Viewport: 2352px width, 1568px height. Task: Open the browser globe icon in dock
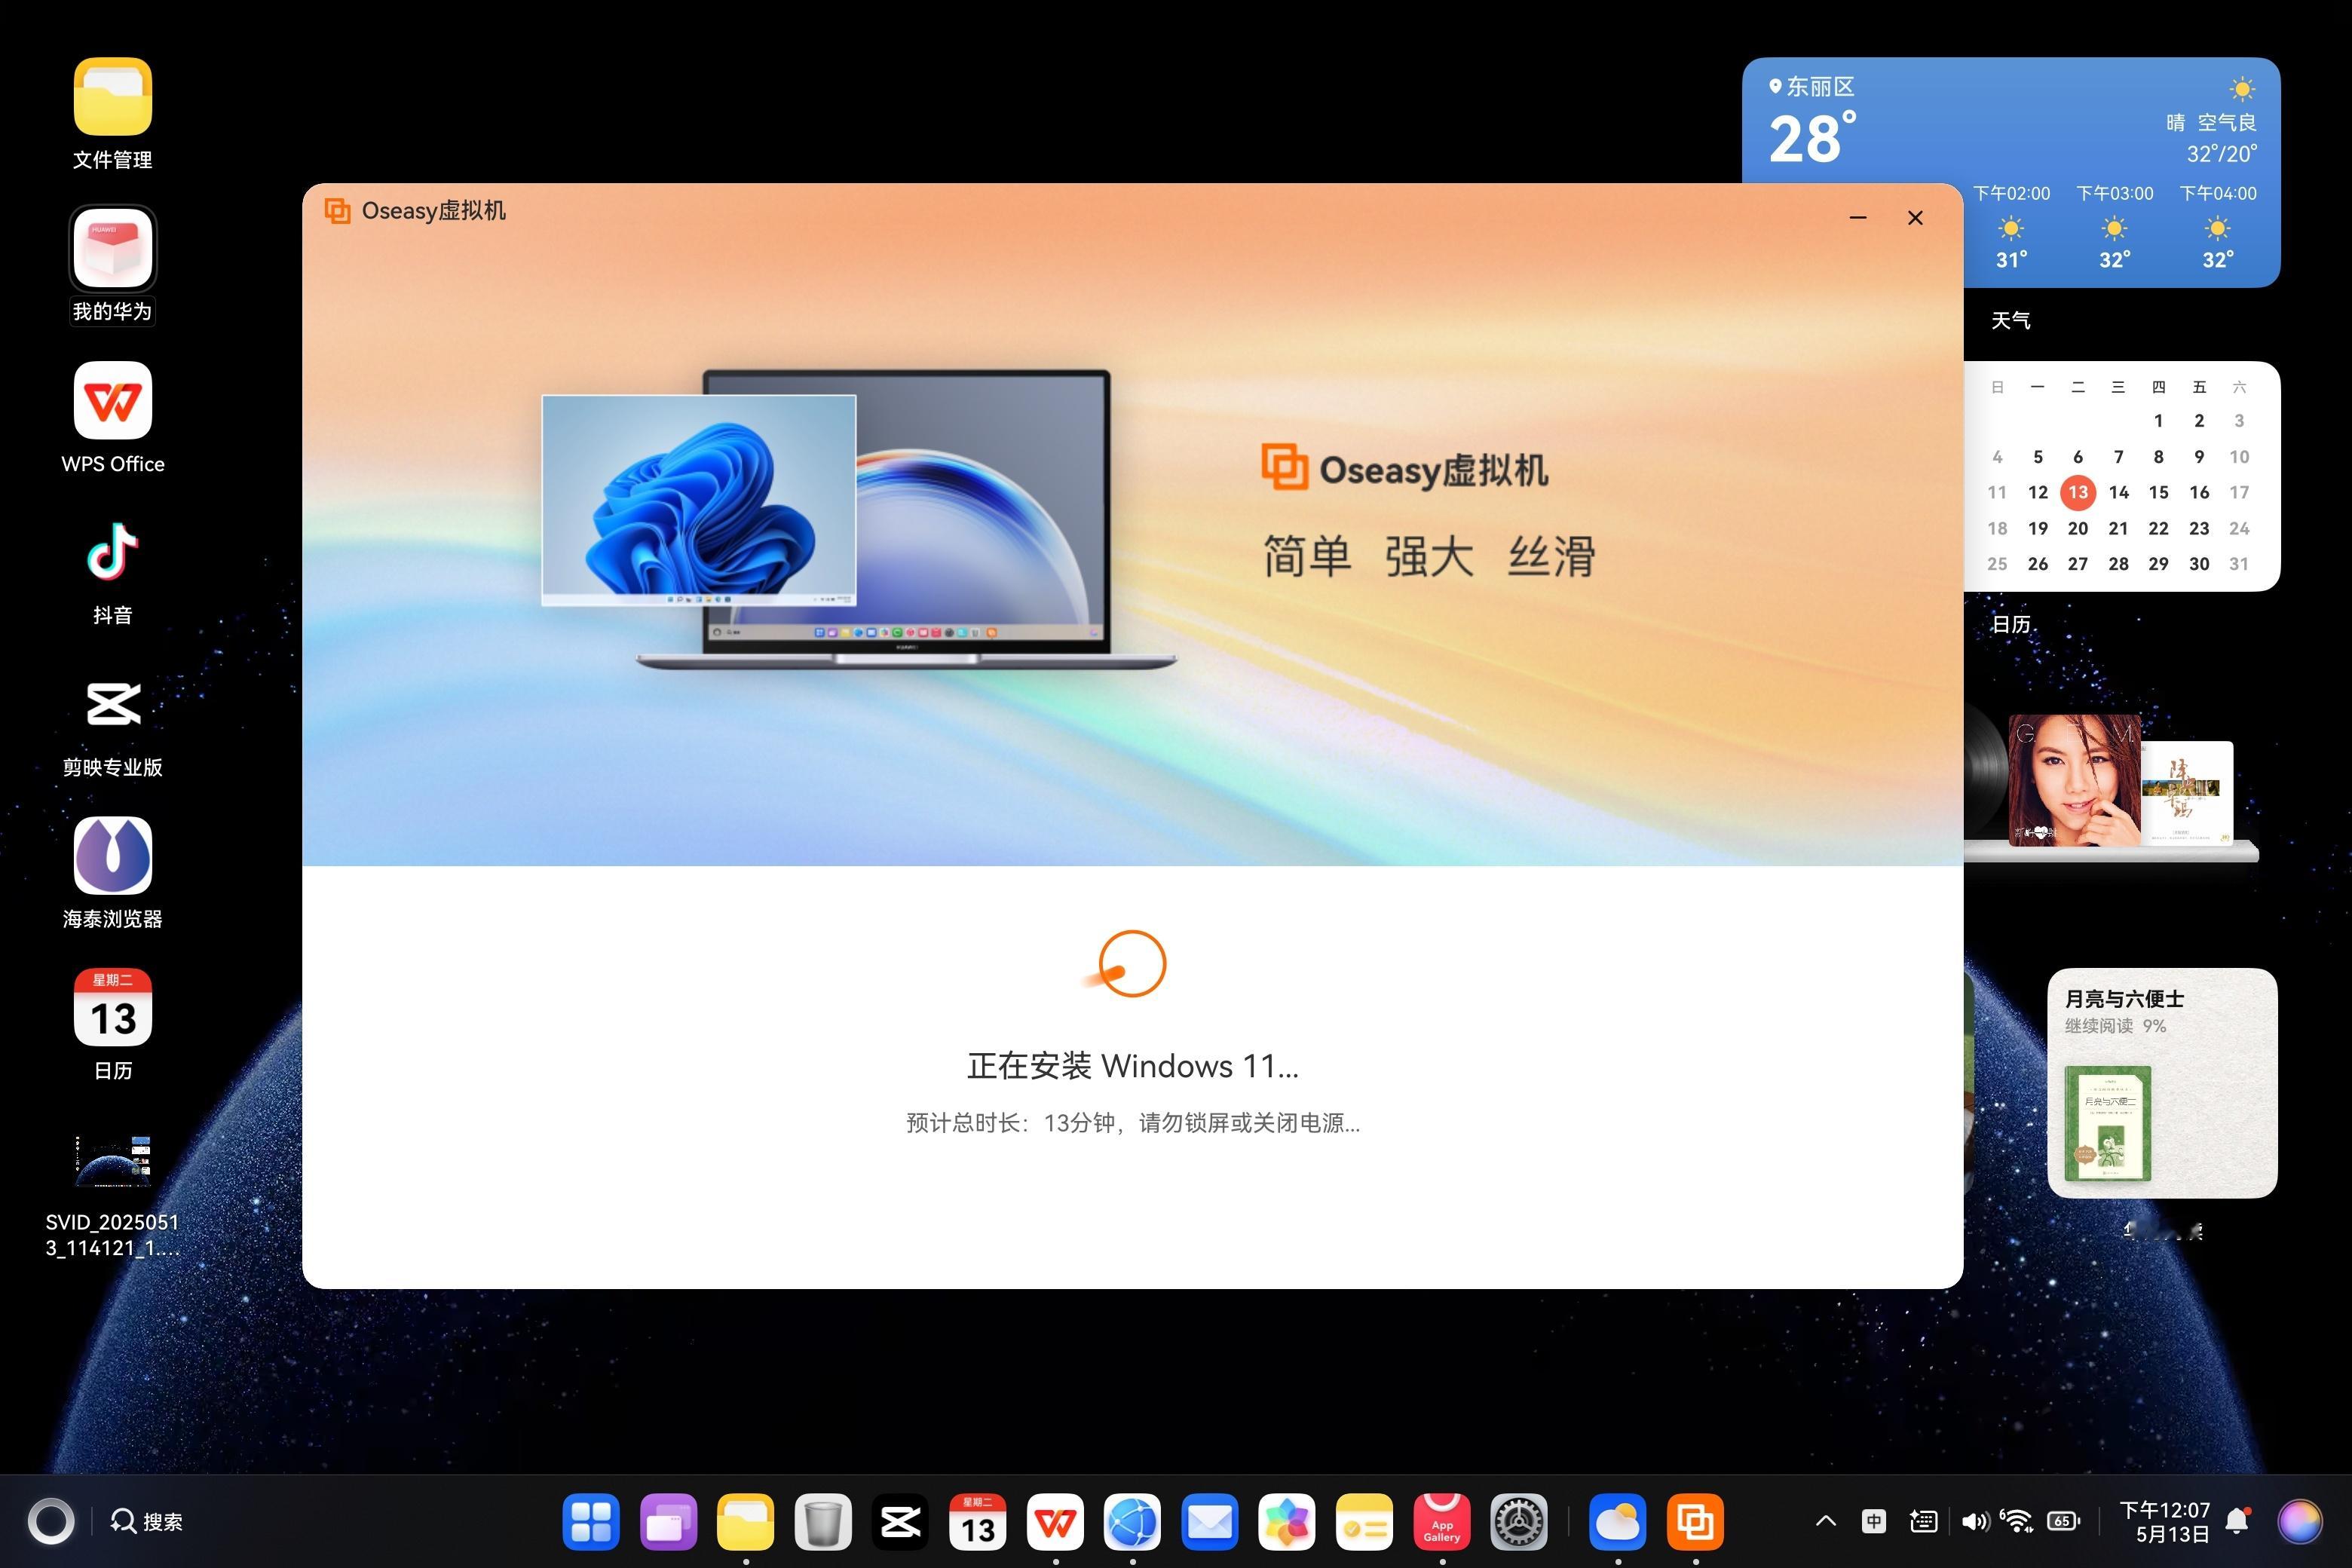tap(1132, 1522)
